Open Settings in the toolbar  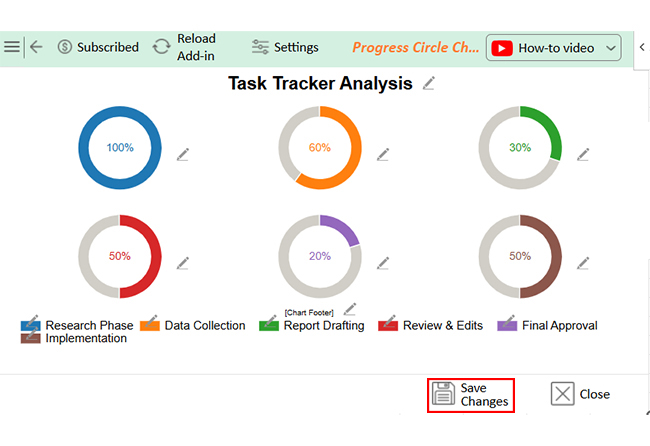(x=285, y=47)
